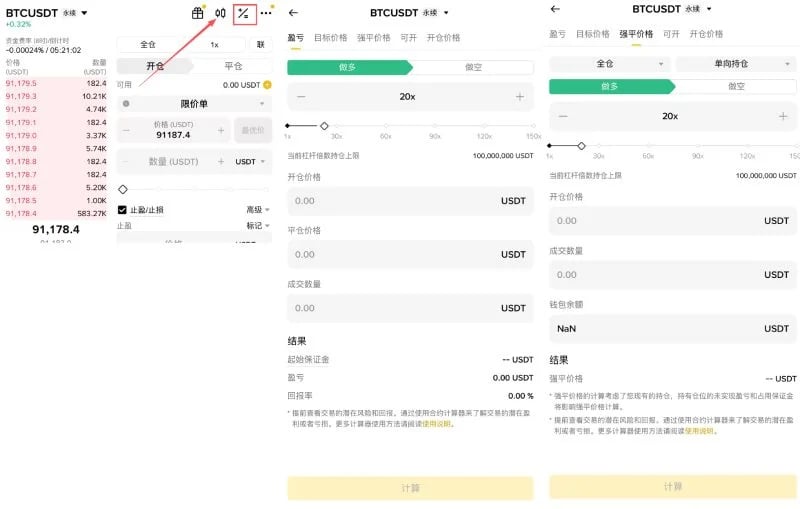Open the gift rewards icon
Viewport: 800px width, 509px height.
click(197, 13)
